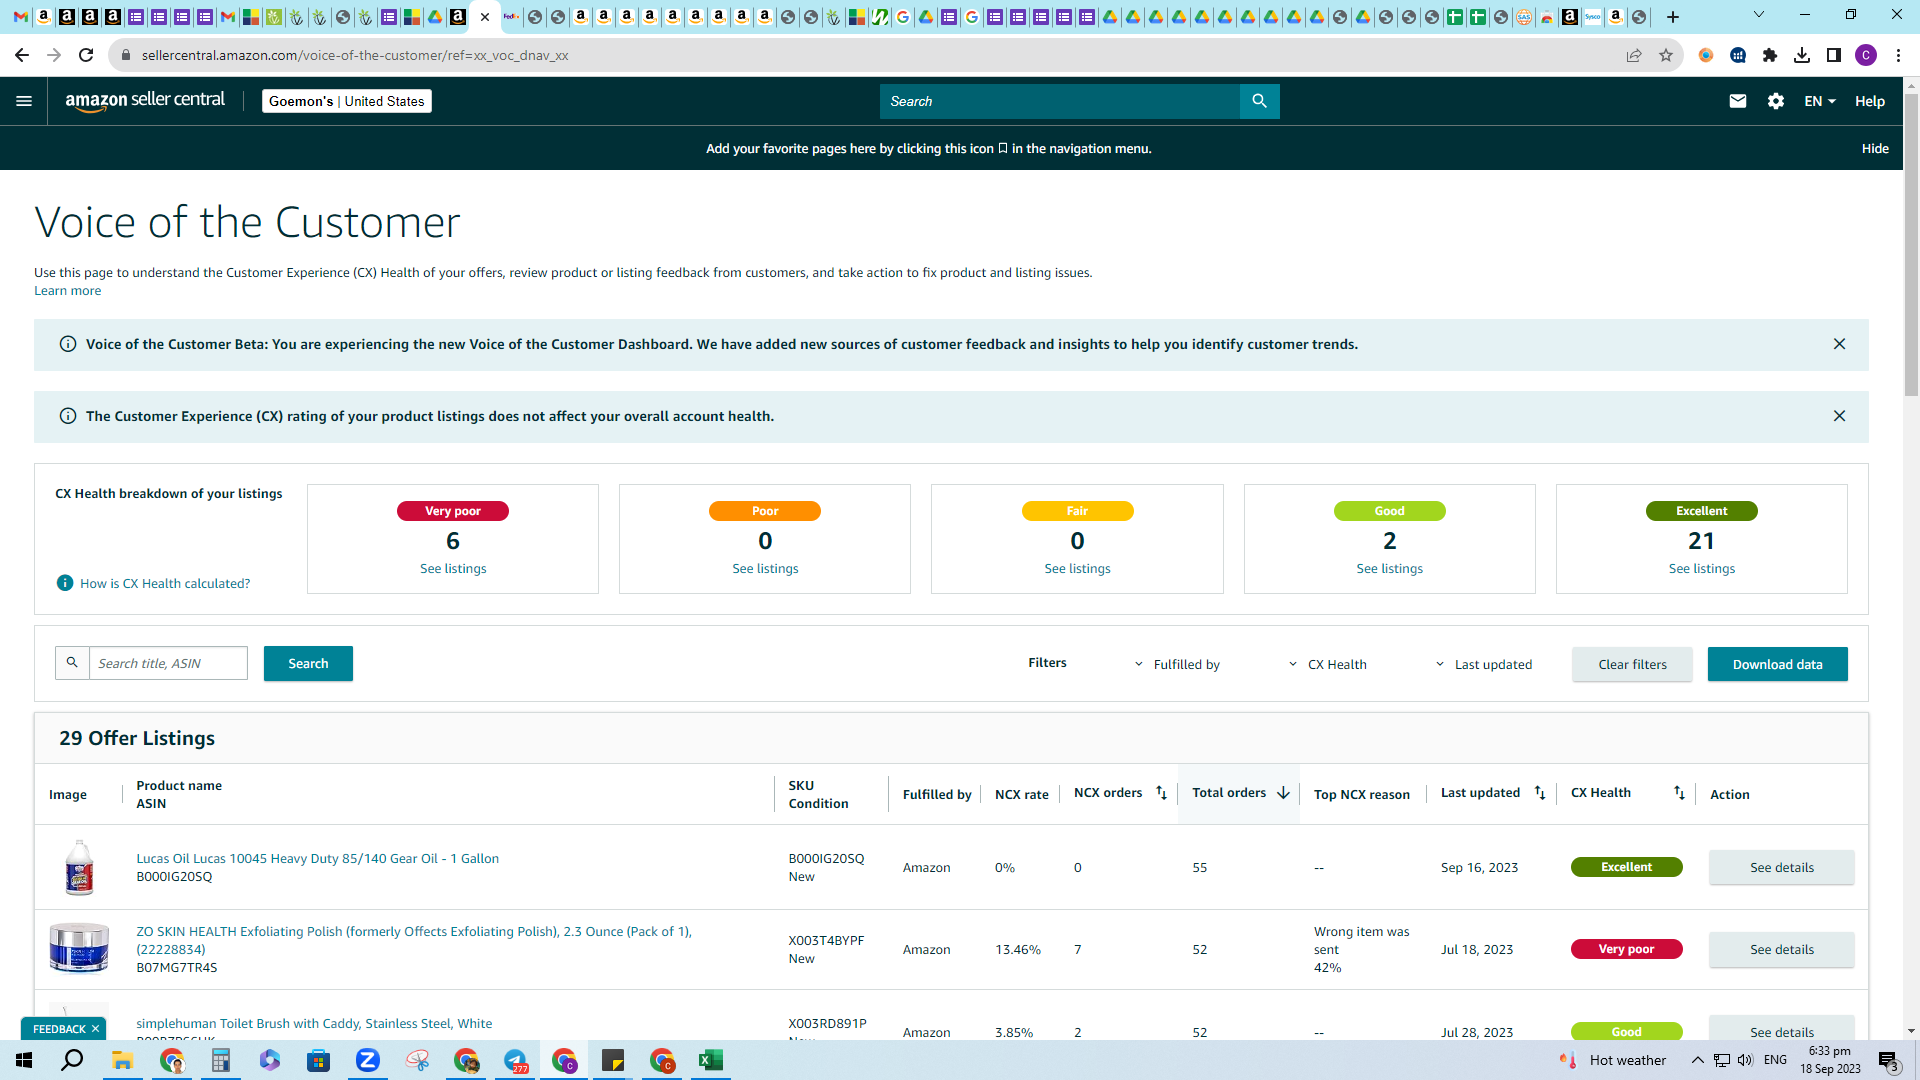Screen dimensions: 1920x1080
Task: Open a new browser tab
Action: [1673, 17]
